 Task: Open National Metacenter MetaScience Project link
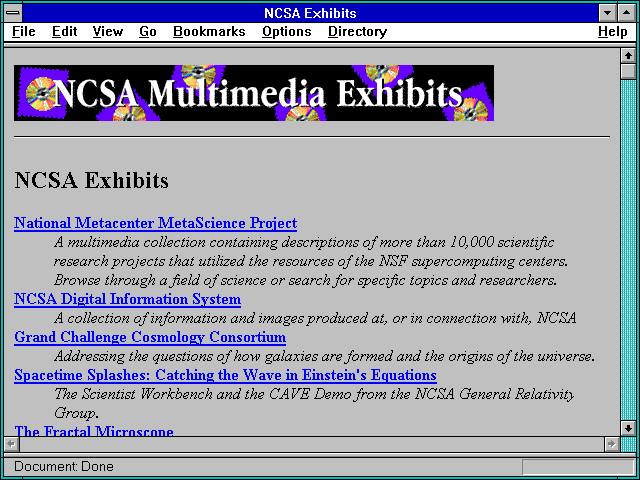tap(156, 223)
